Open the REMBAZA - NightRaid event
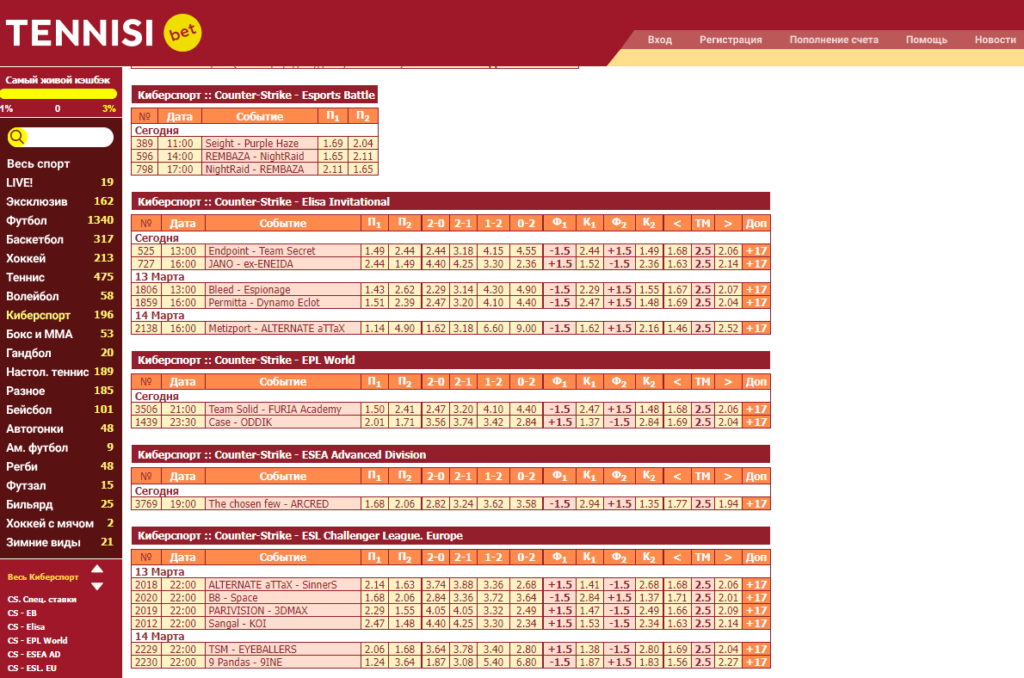 coord(255,157)
